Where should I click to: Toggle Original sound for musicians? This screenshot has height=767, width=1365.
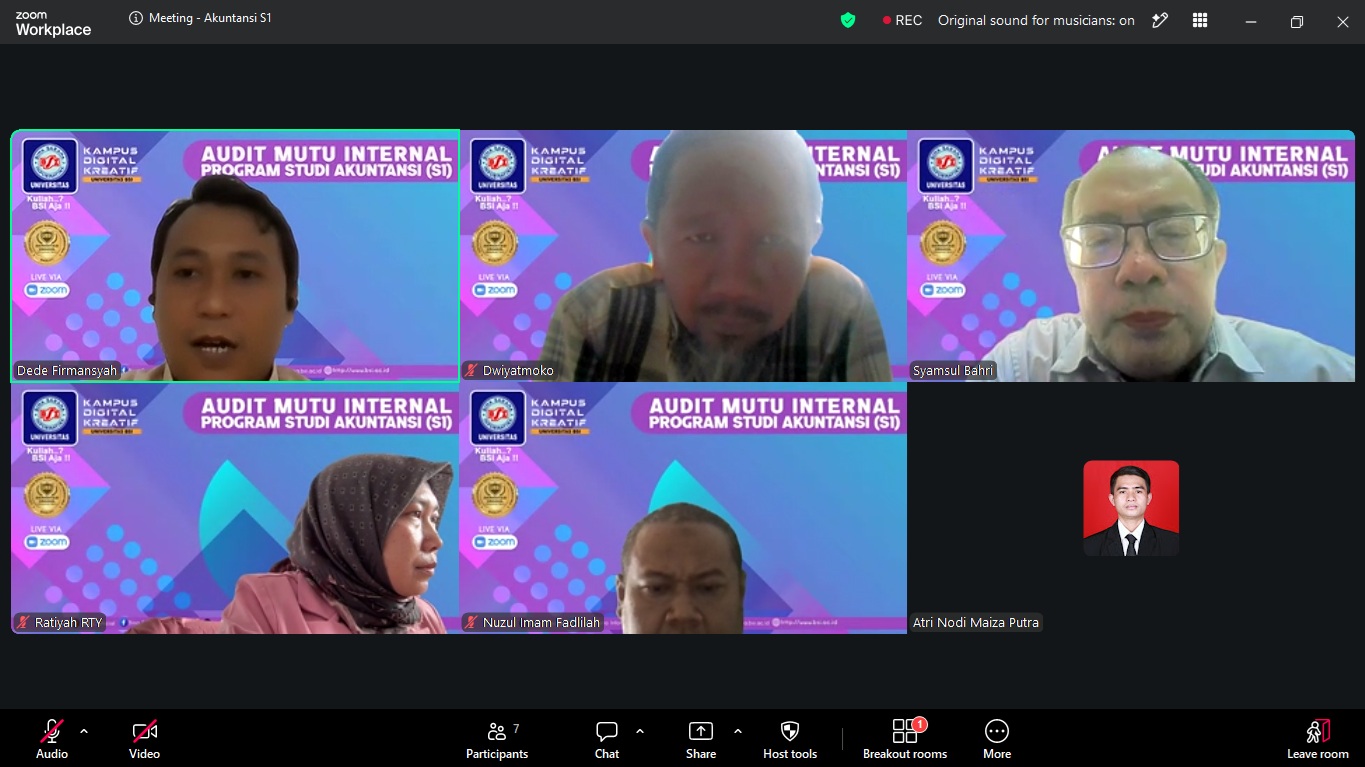coord(1036,20)
